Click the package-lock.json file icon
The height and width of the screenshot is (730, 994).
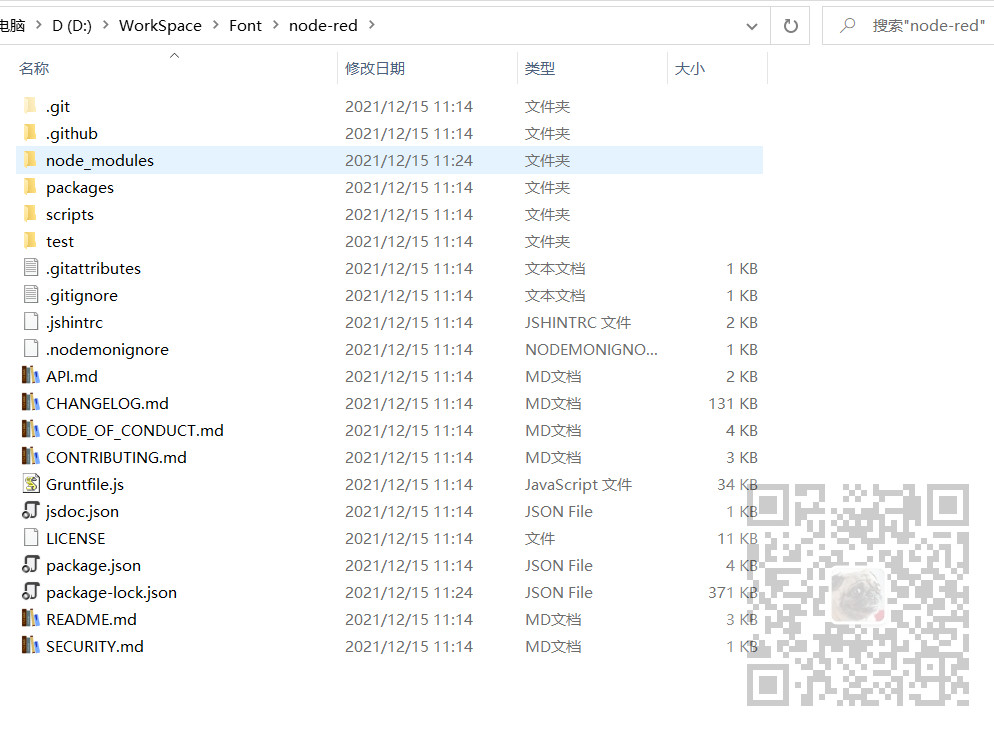coord(30,592)
